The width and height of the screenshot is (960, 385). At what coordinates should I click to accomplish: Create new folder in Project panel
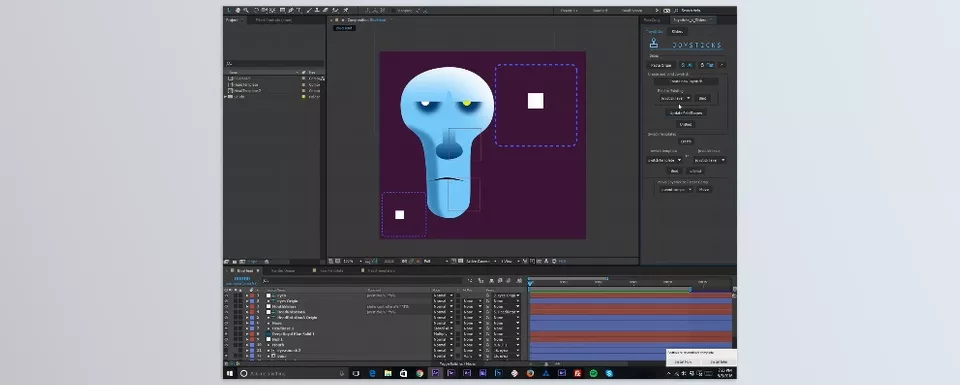tap(234, 261)
